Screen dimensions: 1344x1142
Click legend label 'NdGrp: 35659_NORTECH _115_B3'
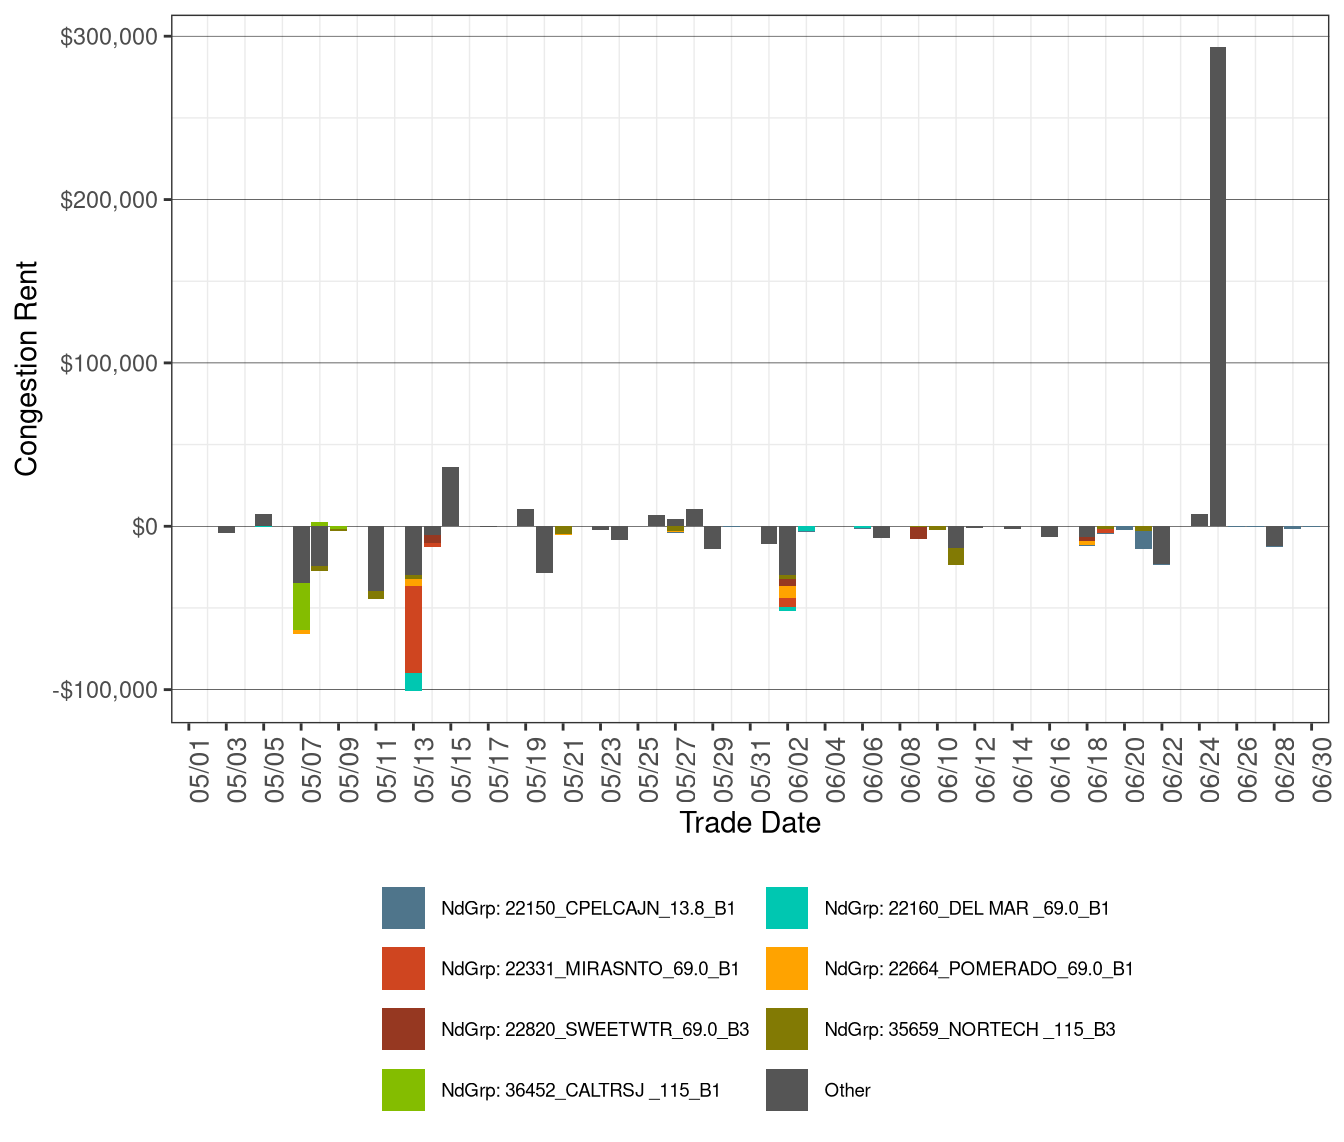click(x=970, y=1030)
